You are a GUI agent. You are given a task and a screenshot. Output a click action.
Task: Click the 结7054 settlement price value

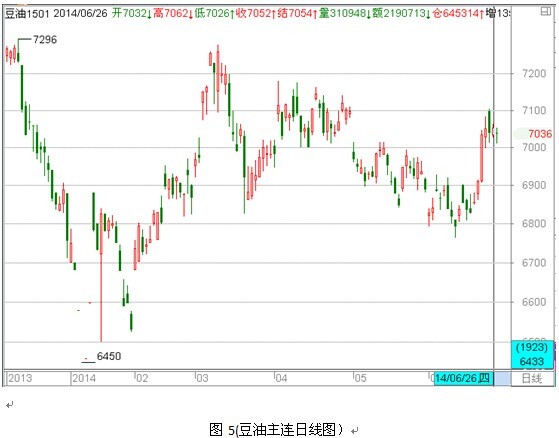click(x=297, y=14)
